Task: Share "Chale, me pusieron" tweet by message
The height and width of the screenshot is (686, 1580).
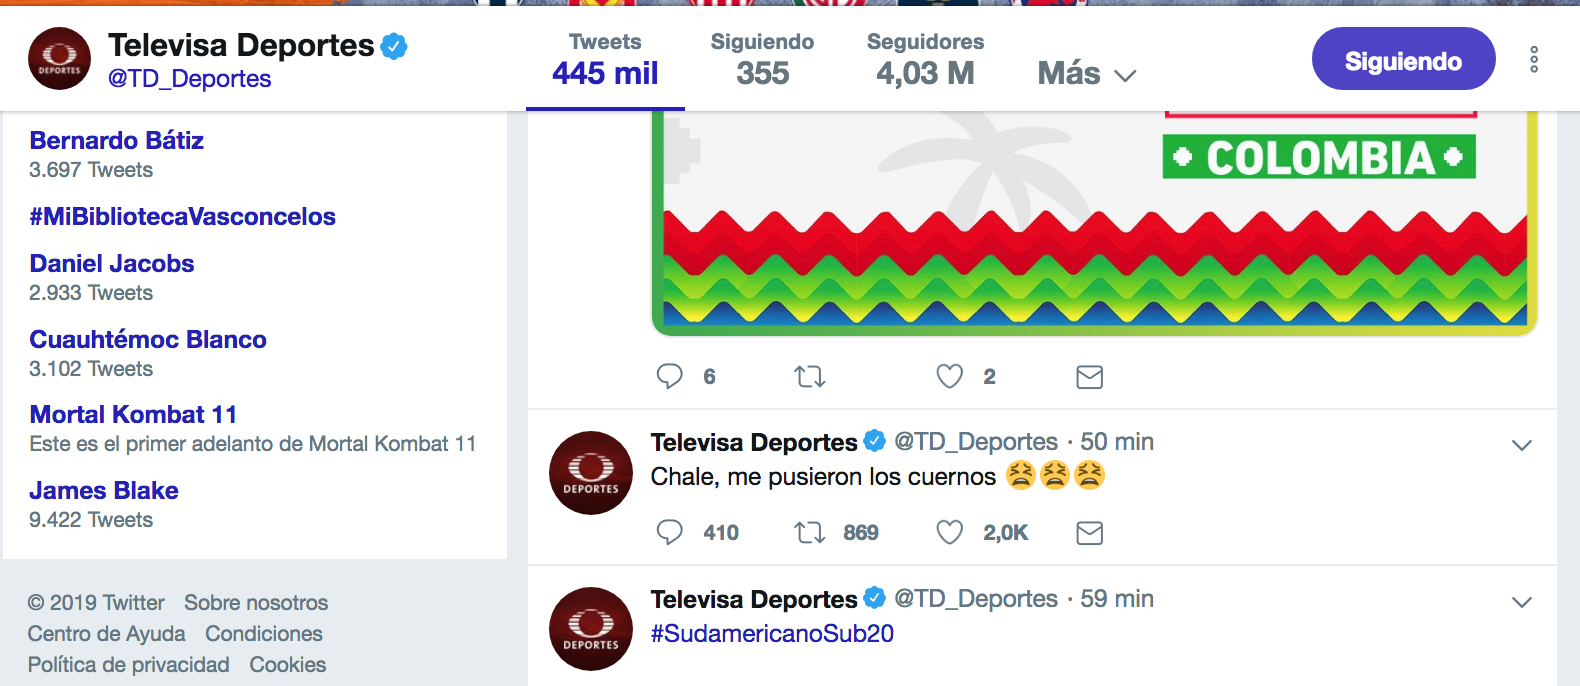Action: click(x=1089, y=532)
